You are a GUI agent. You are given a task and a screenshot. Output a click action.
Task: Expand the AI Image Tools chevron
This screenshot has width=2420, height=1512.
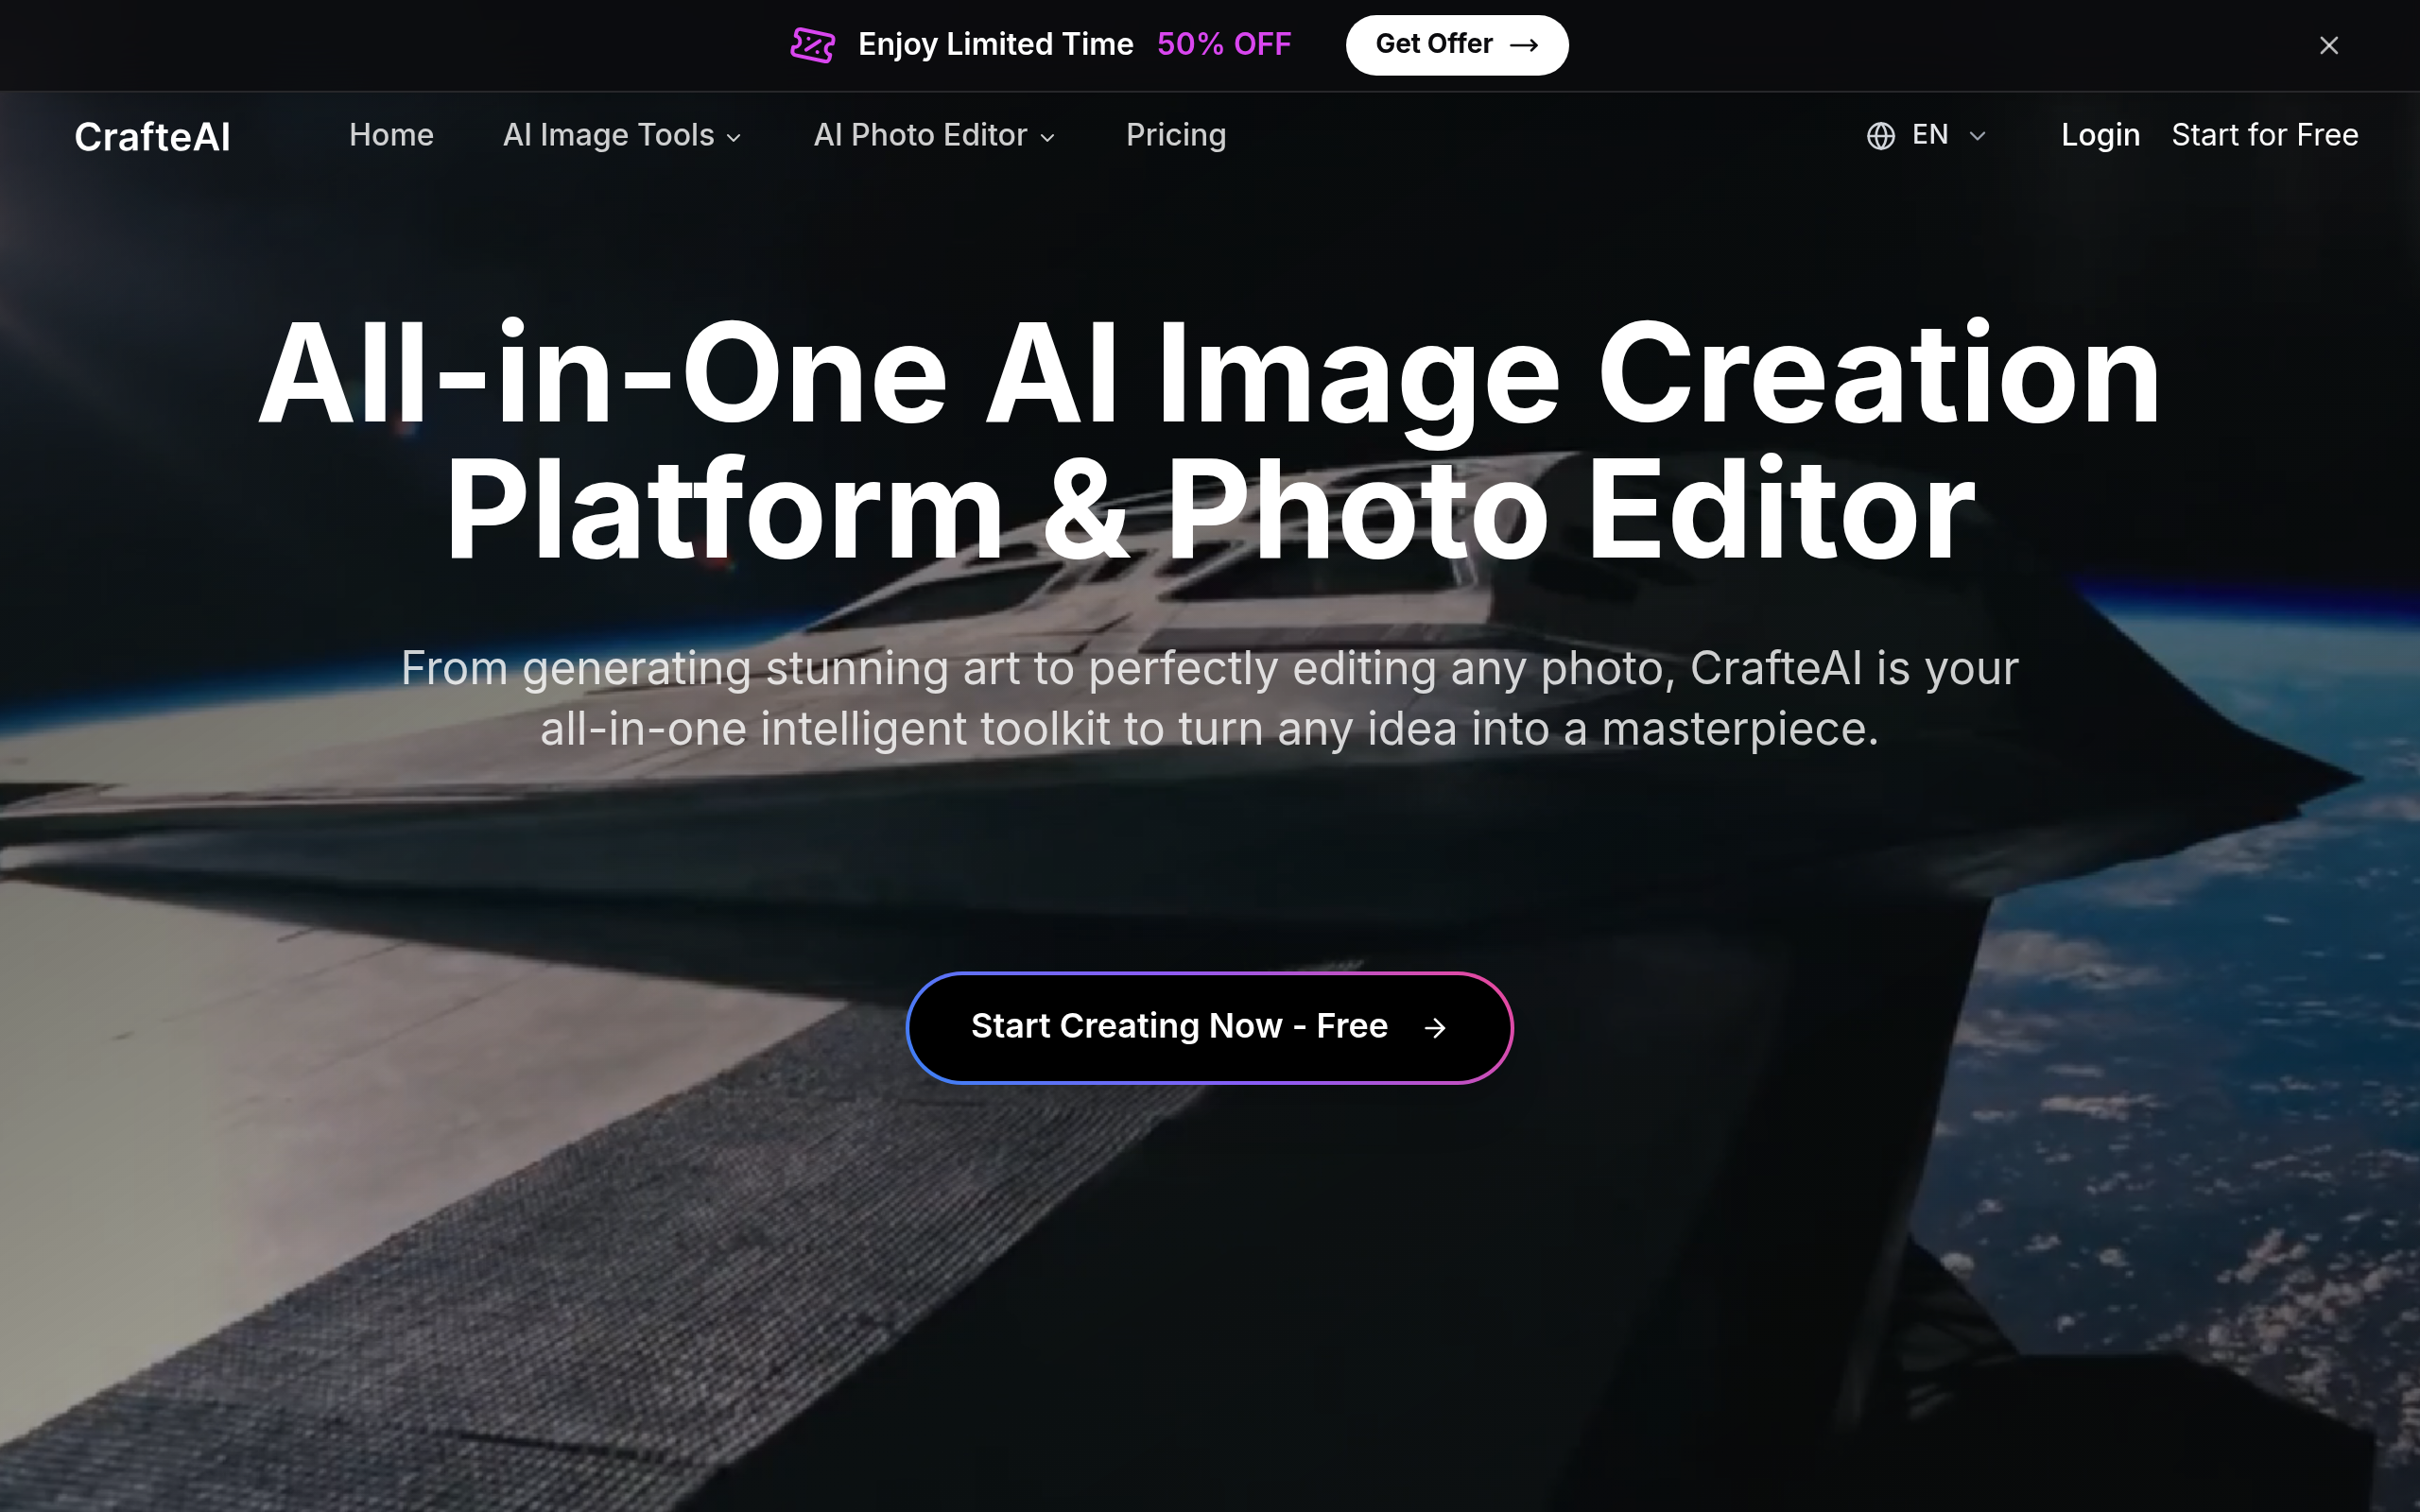click(734, 138)
